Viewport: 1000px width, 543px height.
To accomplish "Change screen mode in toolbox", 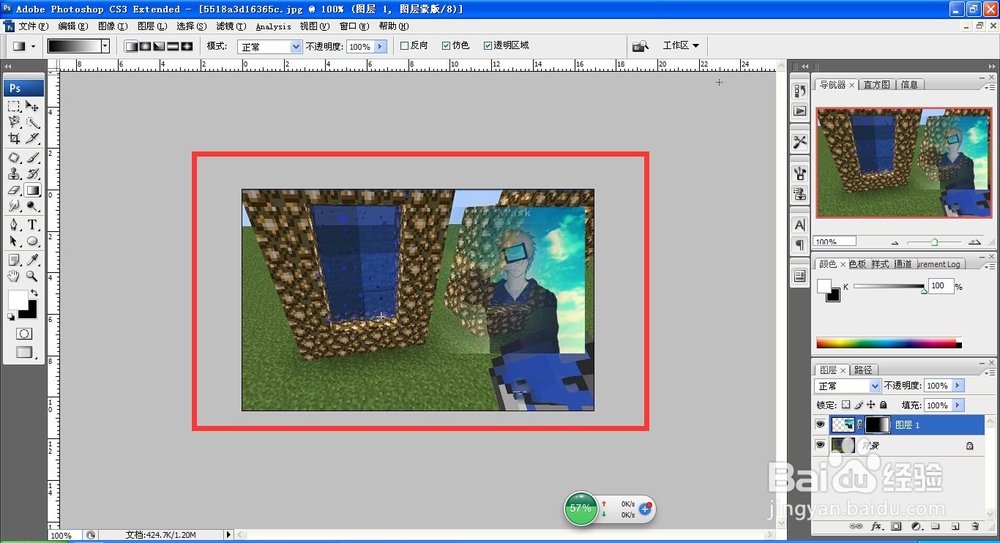I will coord(24,352).
